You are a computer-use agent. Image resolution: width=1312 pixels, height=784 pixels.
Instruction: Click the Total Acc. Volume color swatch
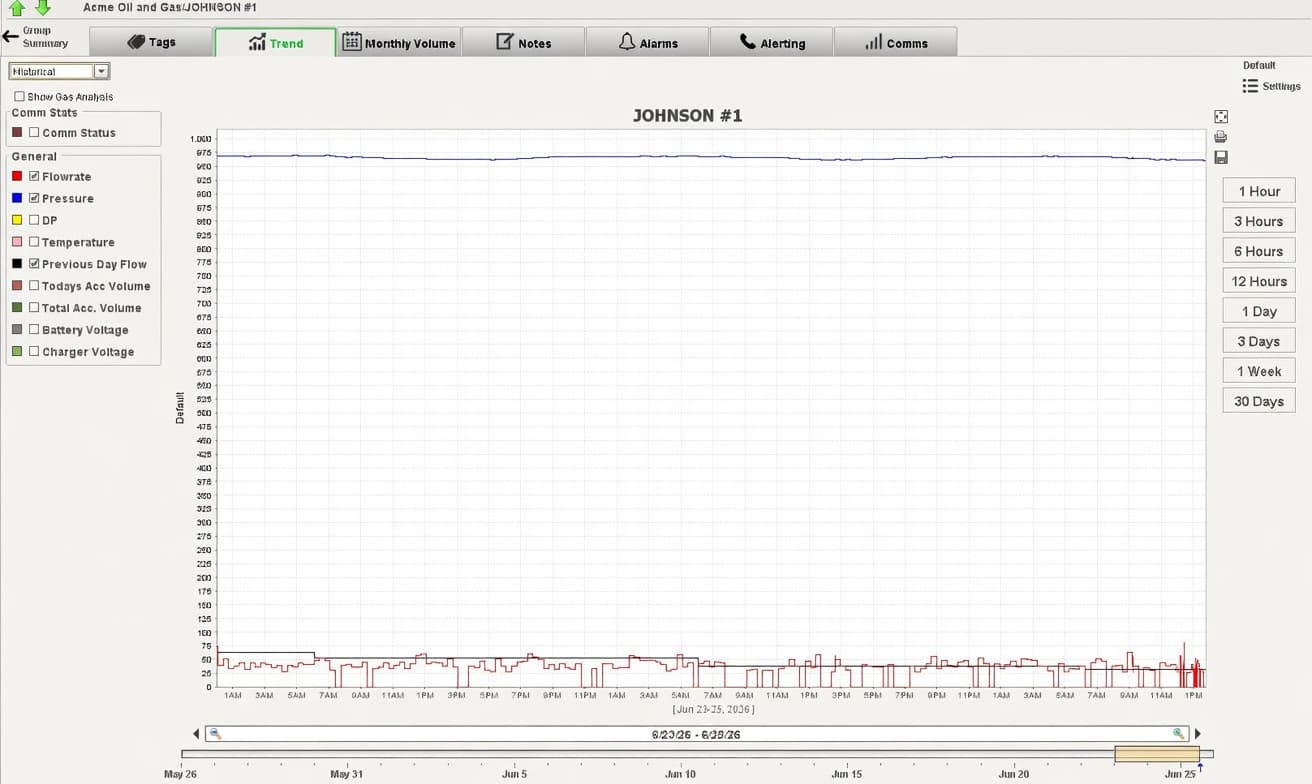point(17,308)
